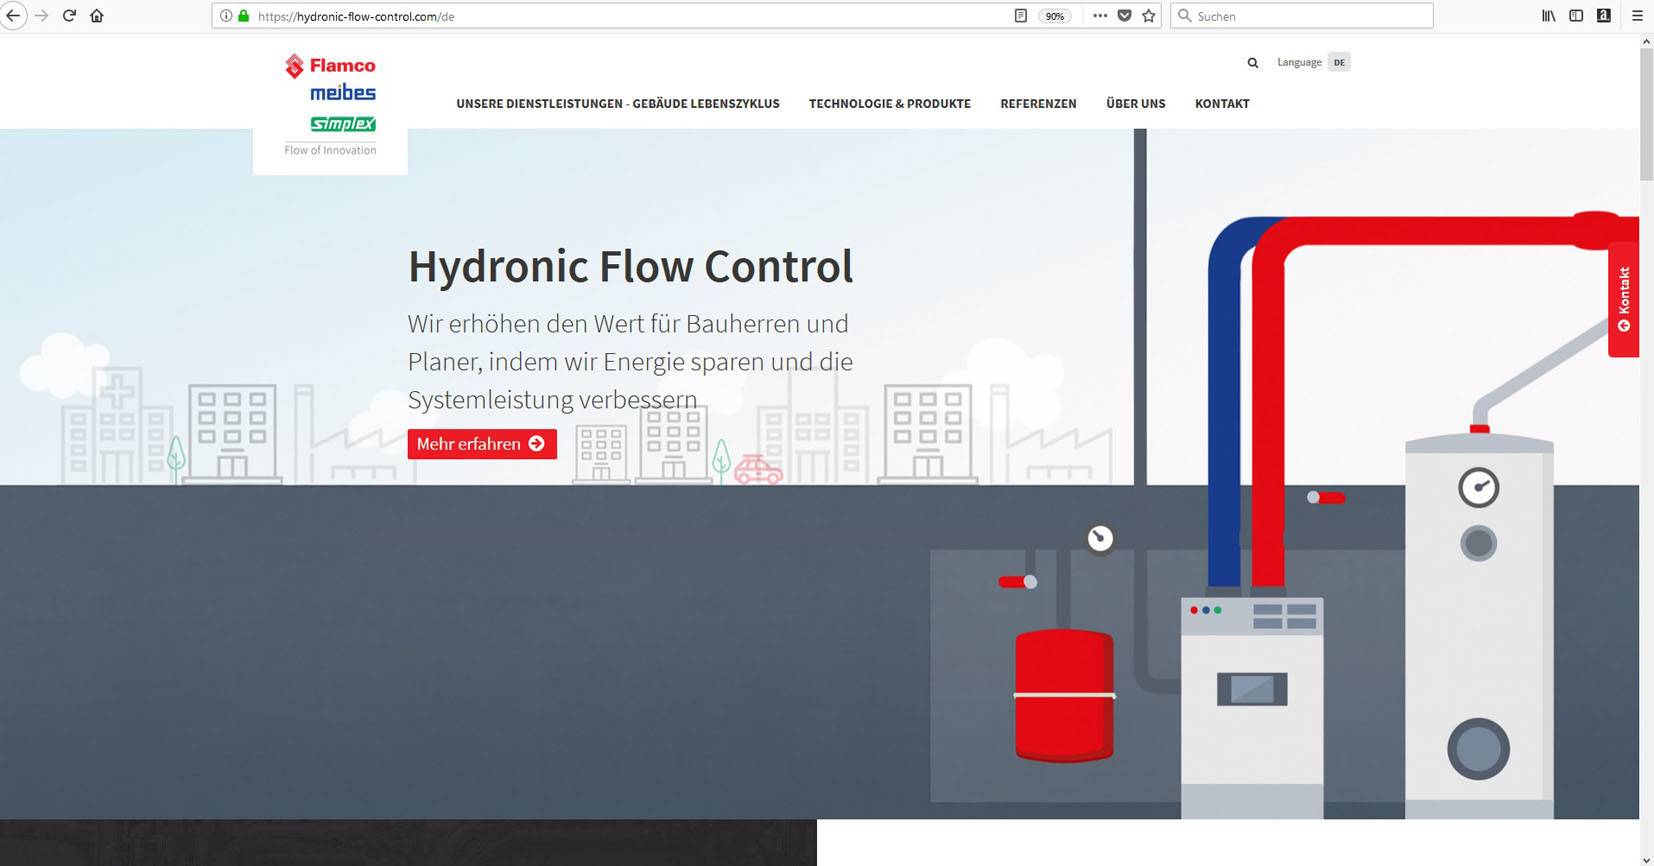Open the Firefox account icon
The image size is (1654, 866).
point(1604,16)
